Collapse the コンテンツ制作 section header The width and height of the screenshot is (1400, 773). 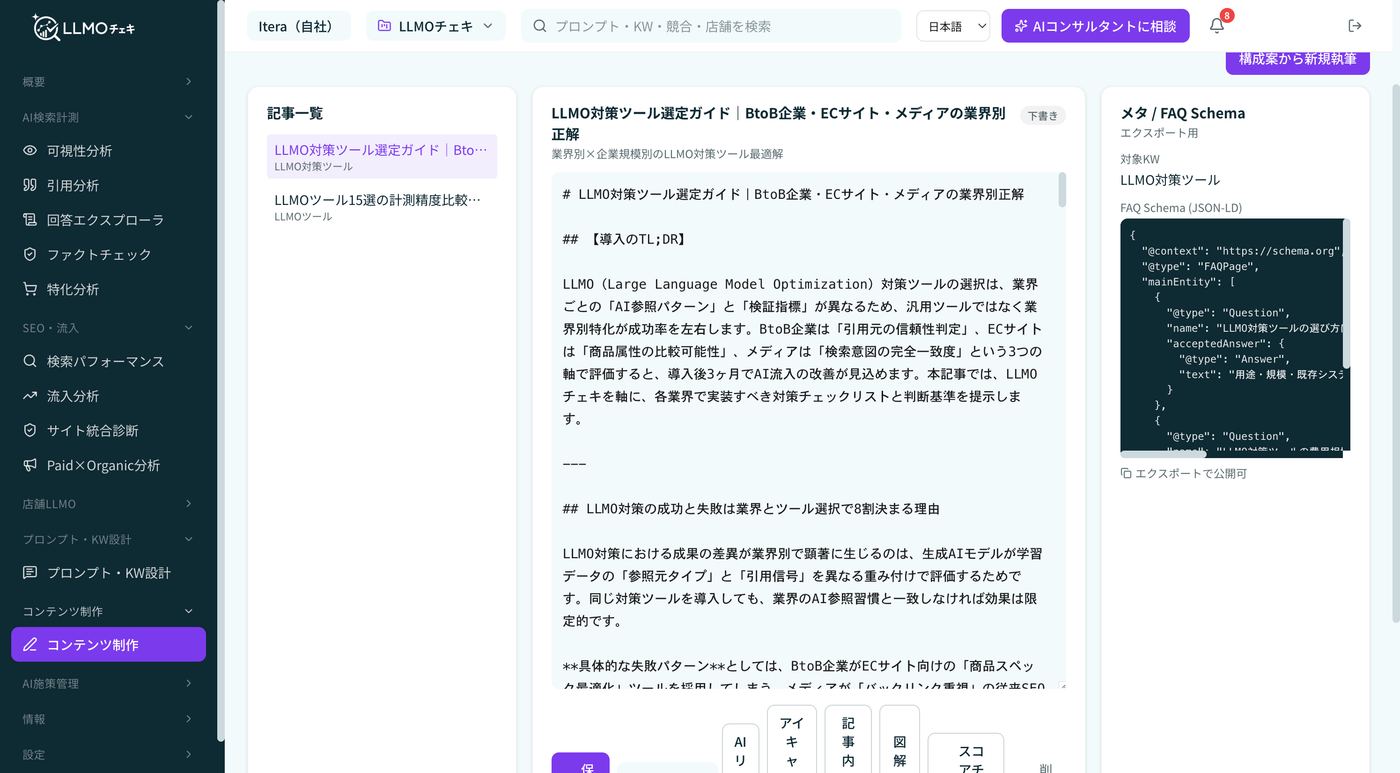[108, 611]
